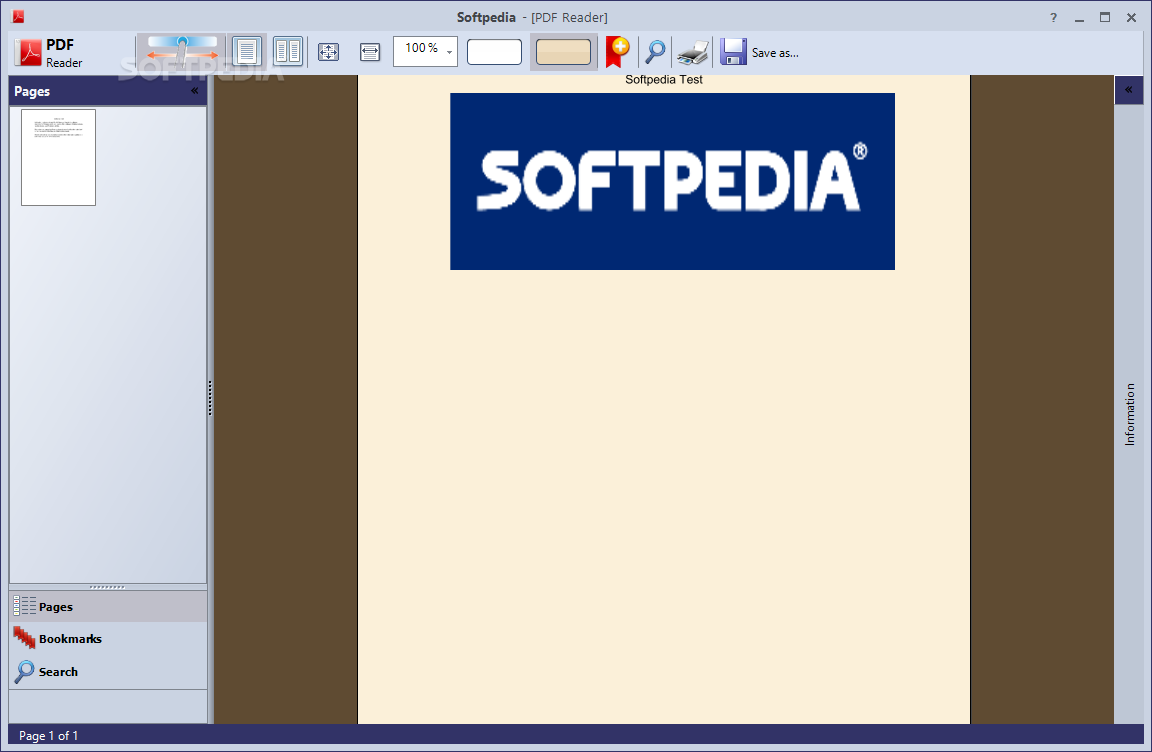Toggle the page slider navigation tool
The height and width of the screenshot is (752, 1152).
tap(182, 51)
